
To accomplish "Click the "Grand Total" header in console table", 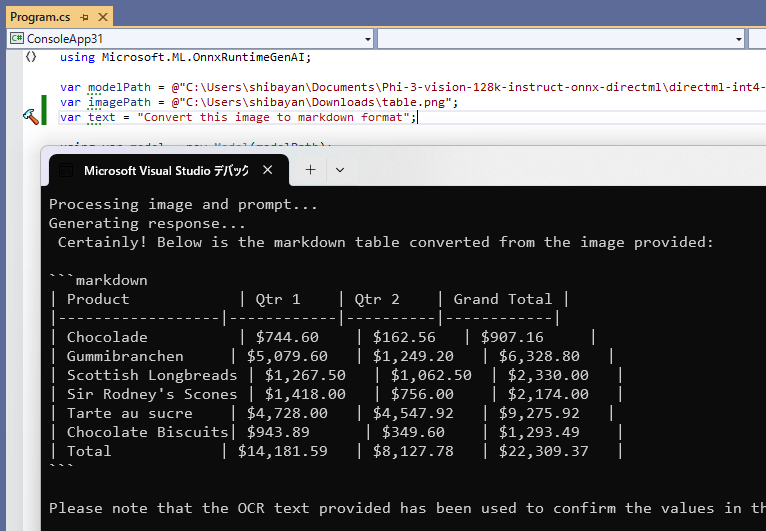I will tap(503, 299).
